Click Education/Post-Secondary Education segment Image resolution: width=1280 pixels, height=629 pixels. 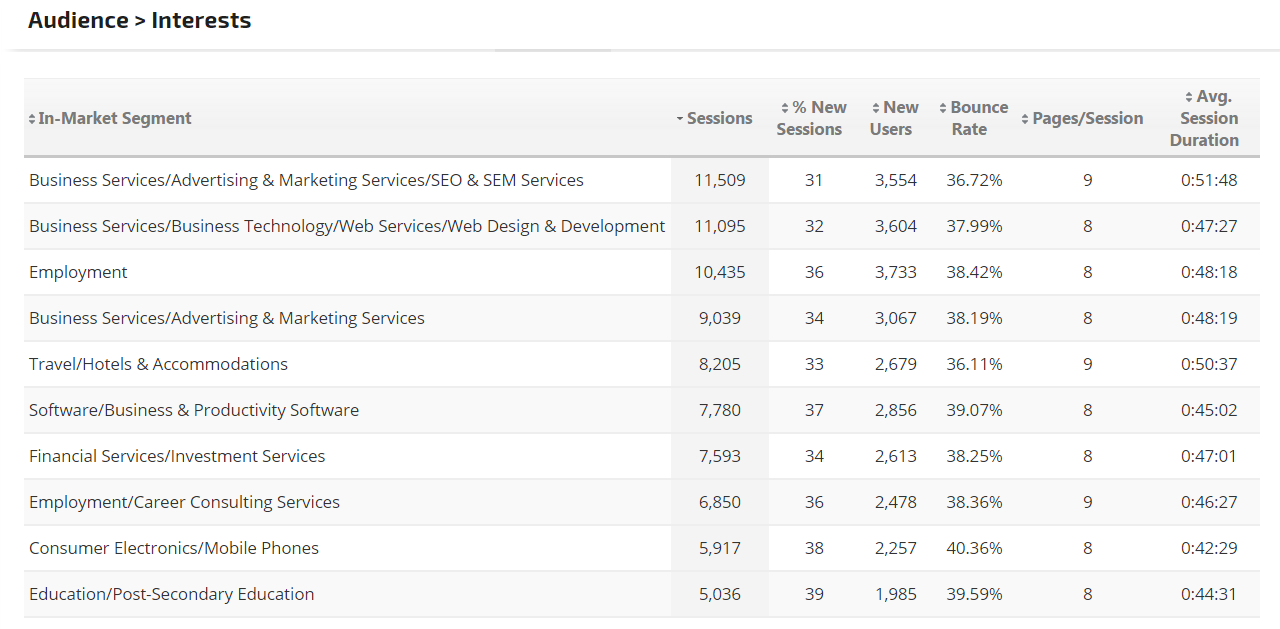coord(171,594)
